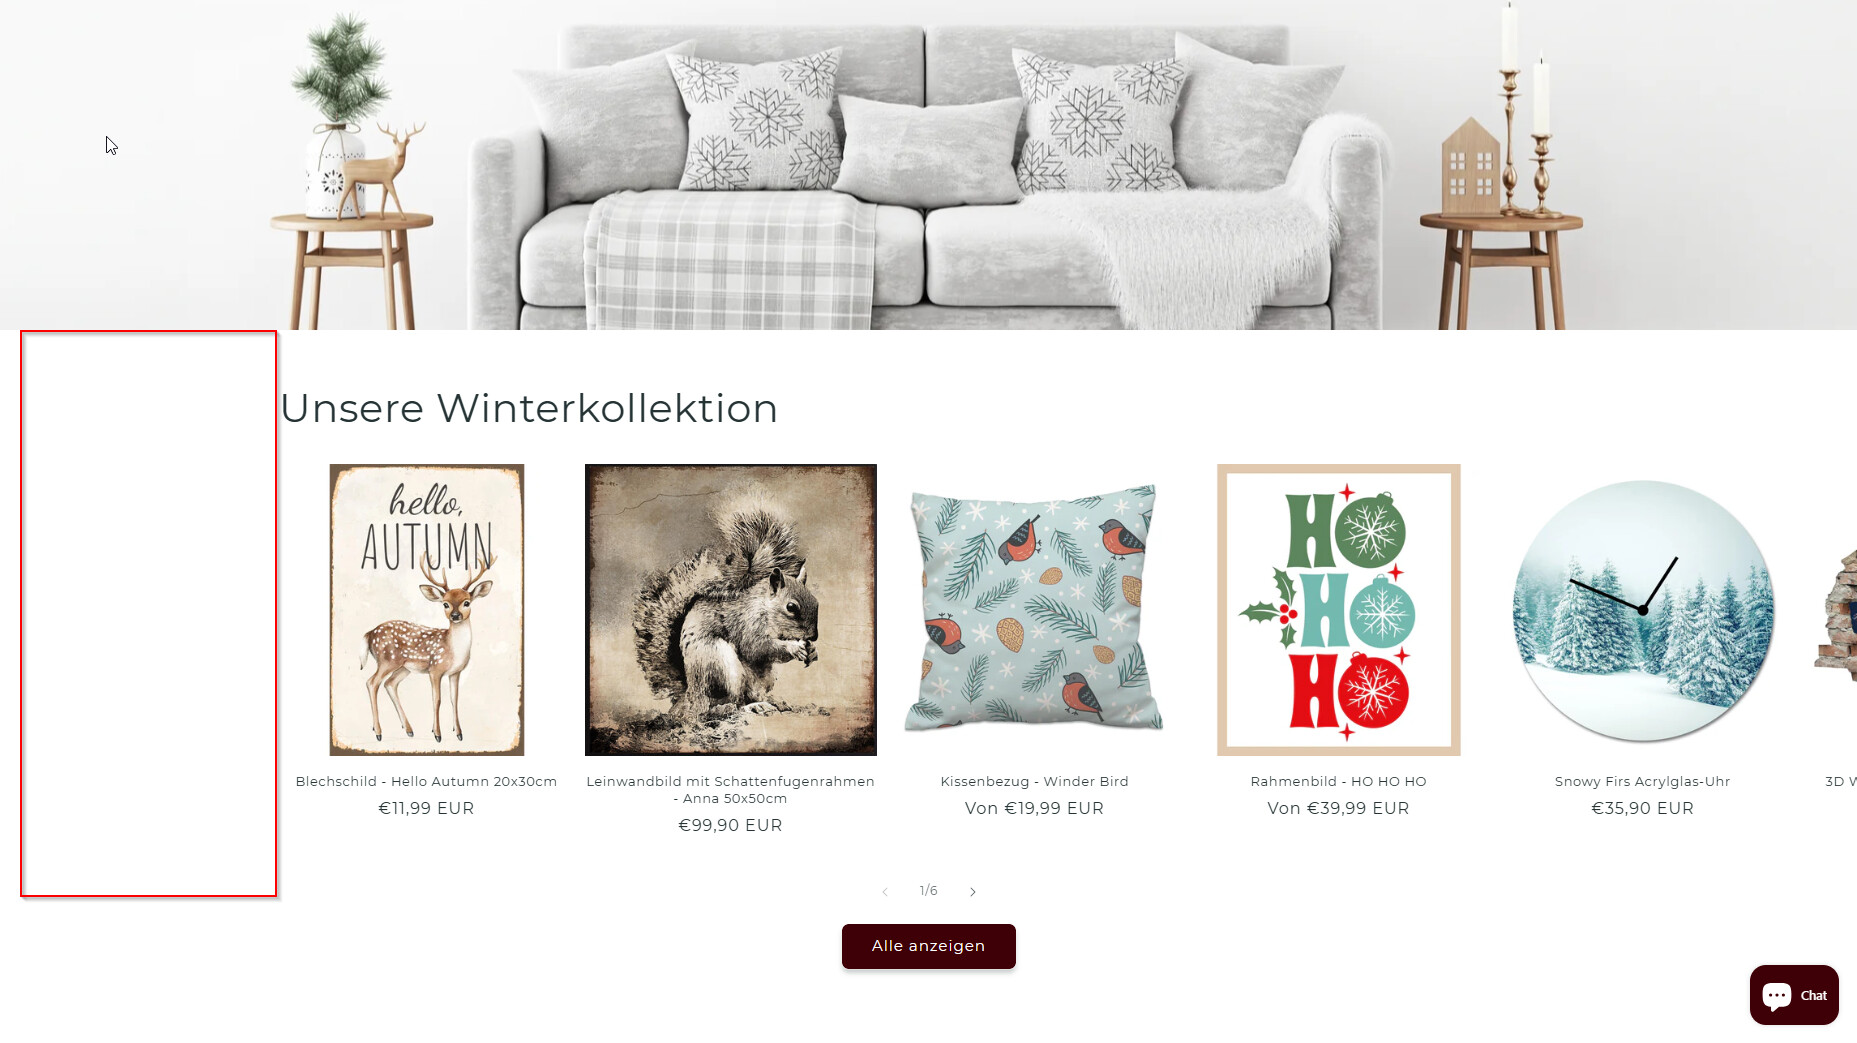
Task: Open the HO HO HO framed picture
Action: click(1339, 610)
